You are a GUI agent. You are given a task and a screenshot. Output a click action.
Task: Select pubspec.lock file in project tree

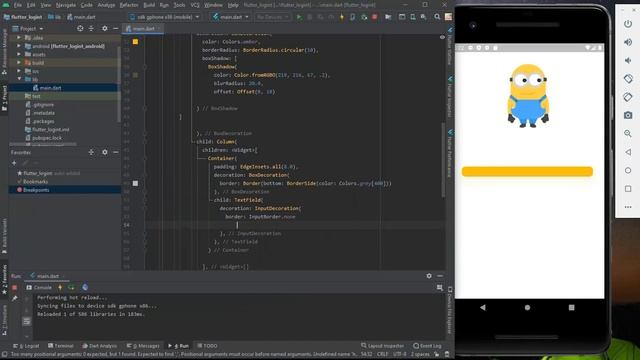[x=42, y=138]
